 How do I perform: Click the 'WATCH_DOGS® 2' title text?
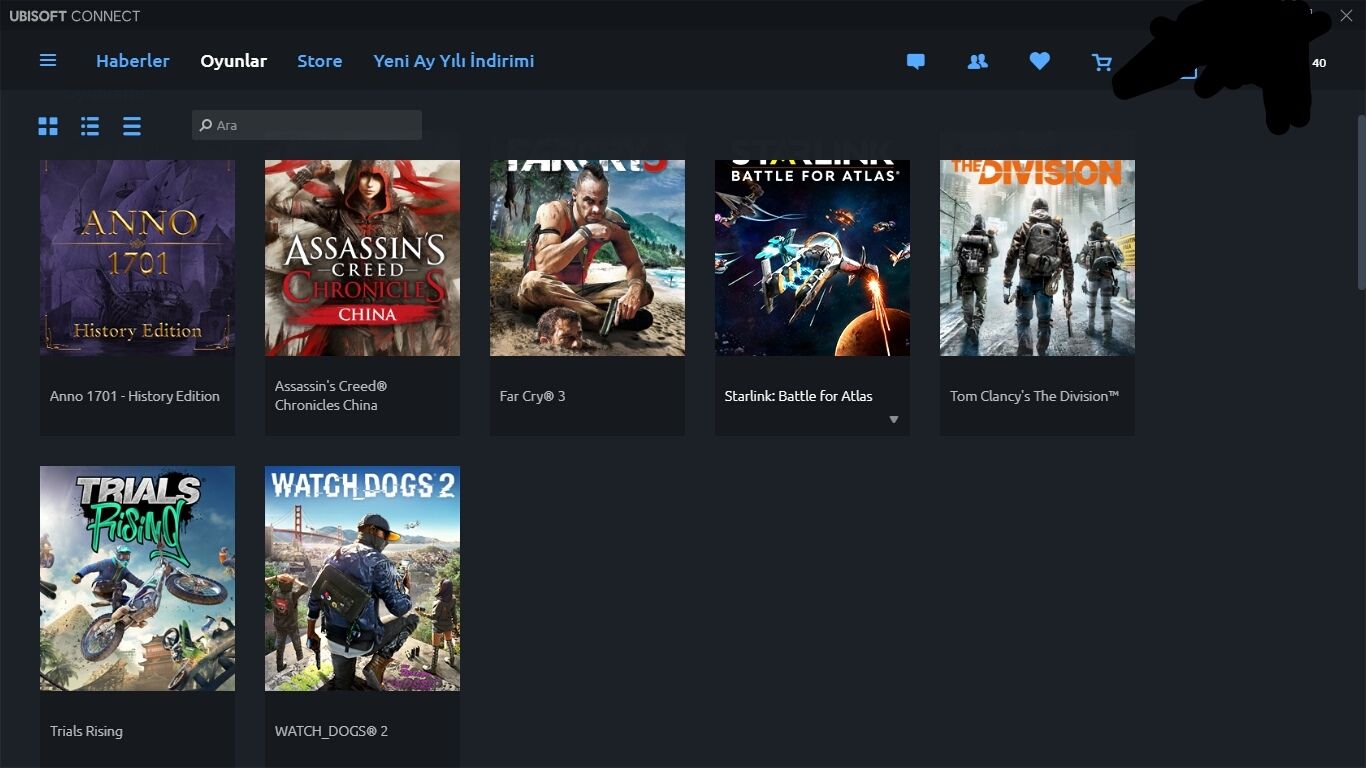coord(332,731)
